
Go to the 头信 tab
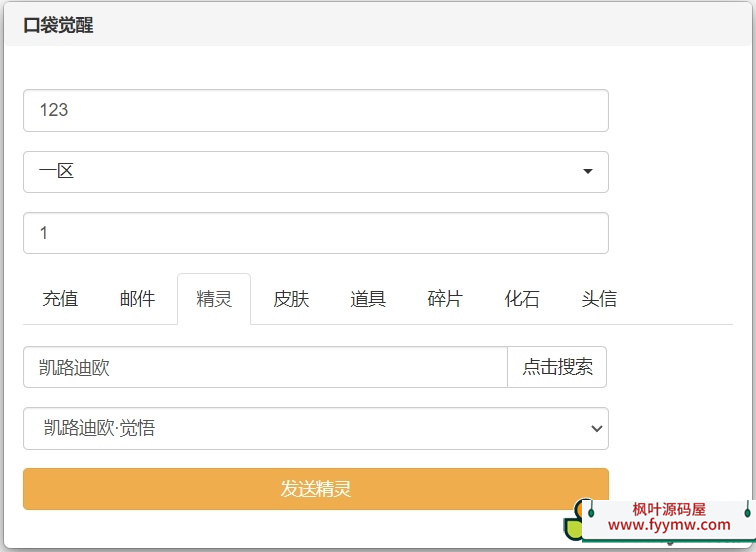coord(599,299)
